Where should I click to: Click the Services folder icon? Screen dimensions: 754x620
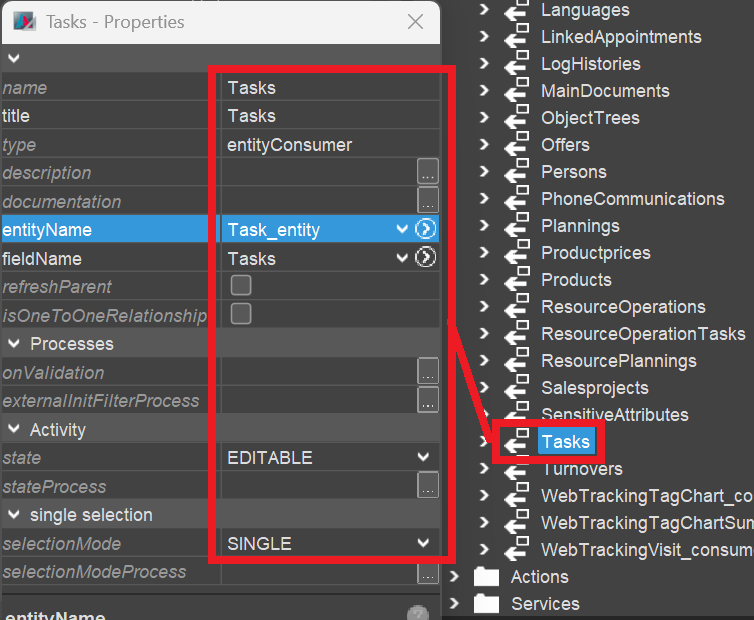point(486,604)
